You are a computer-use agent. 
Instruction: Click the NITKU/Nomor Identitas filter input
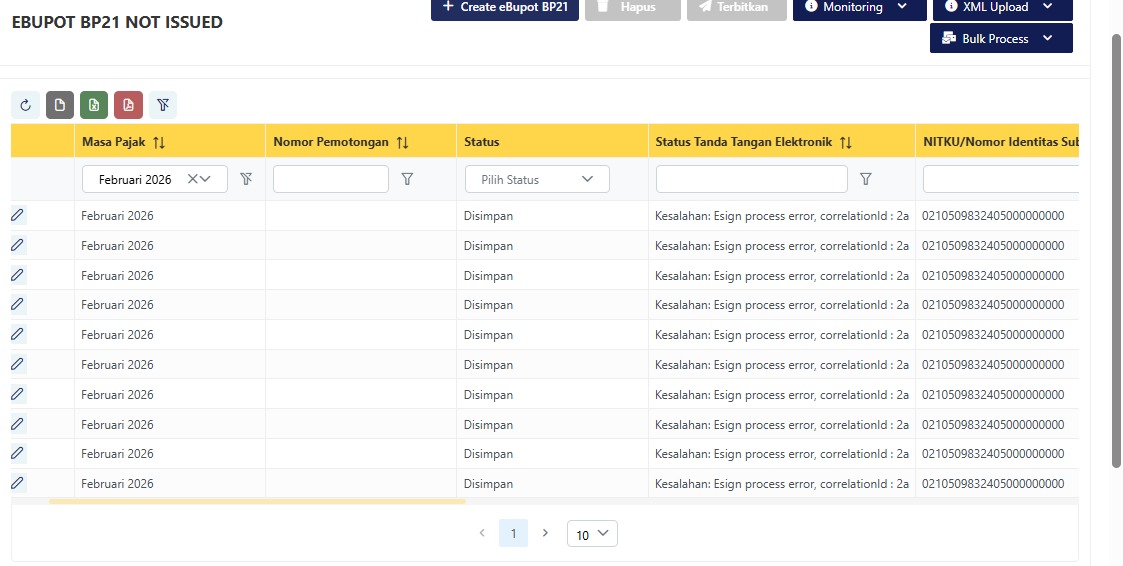(1001, 179)
